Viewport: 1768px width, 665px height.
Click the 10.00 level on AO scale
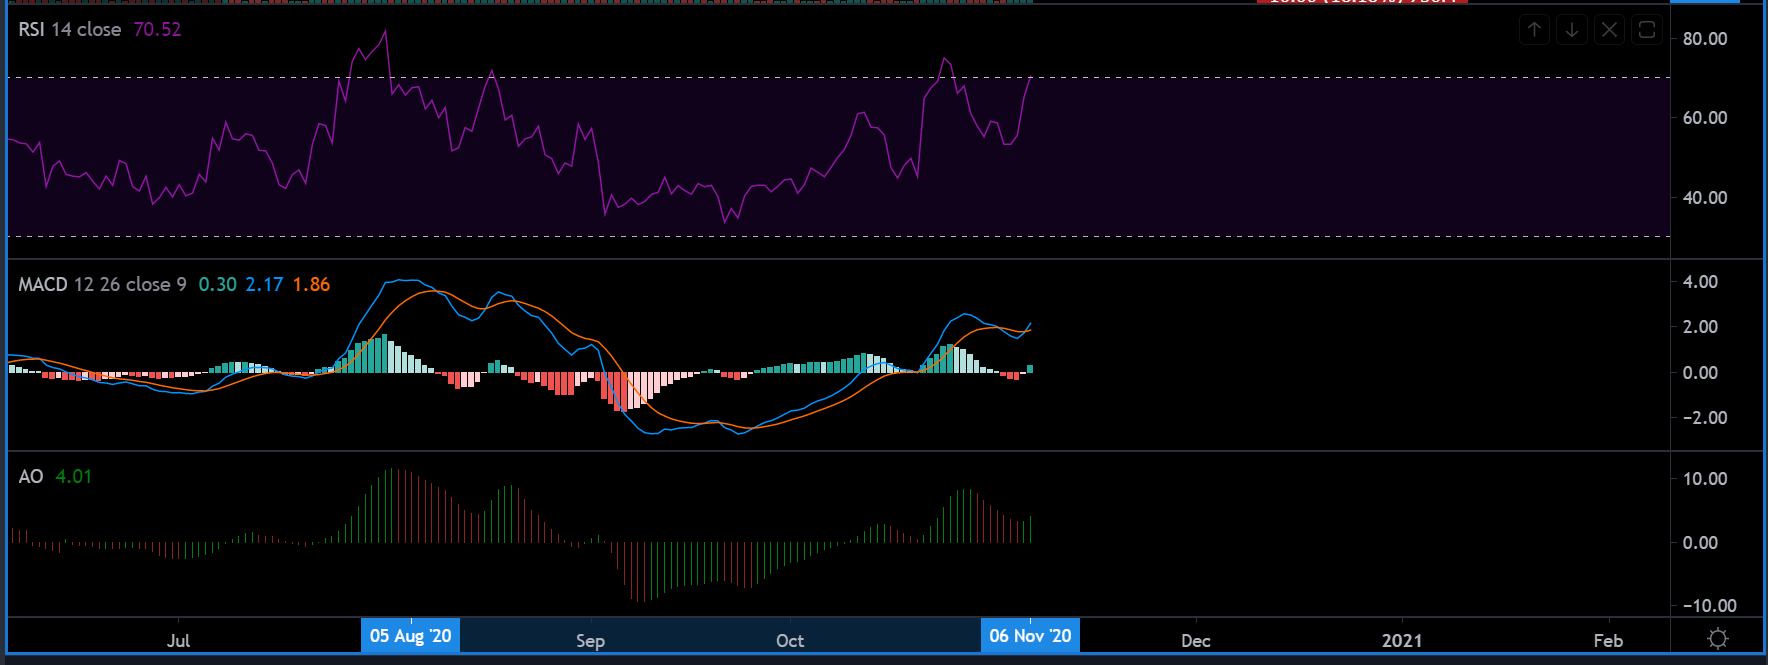coord(1705,479)
